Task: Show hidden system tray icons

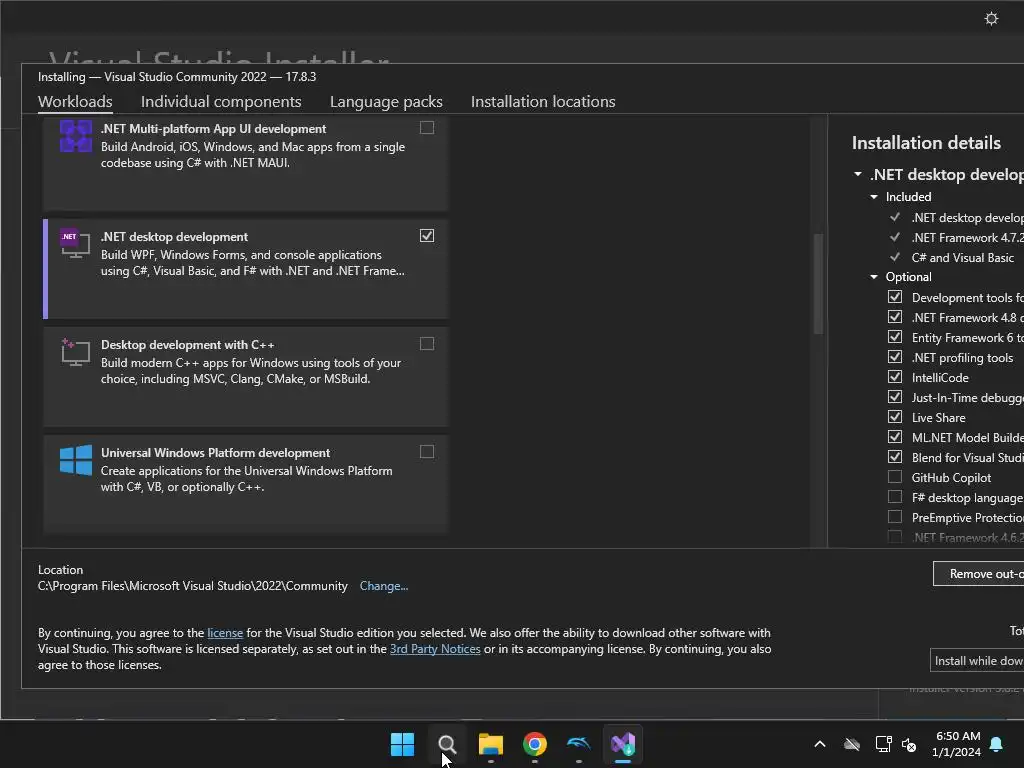Action: tap(820, 744)
